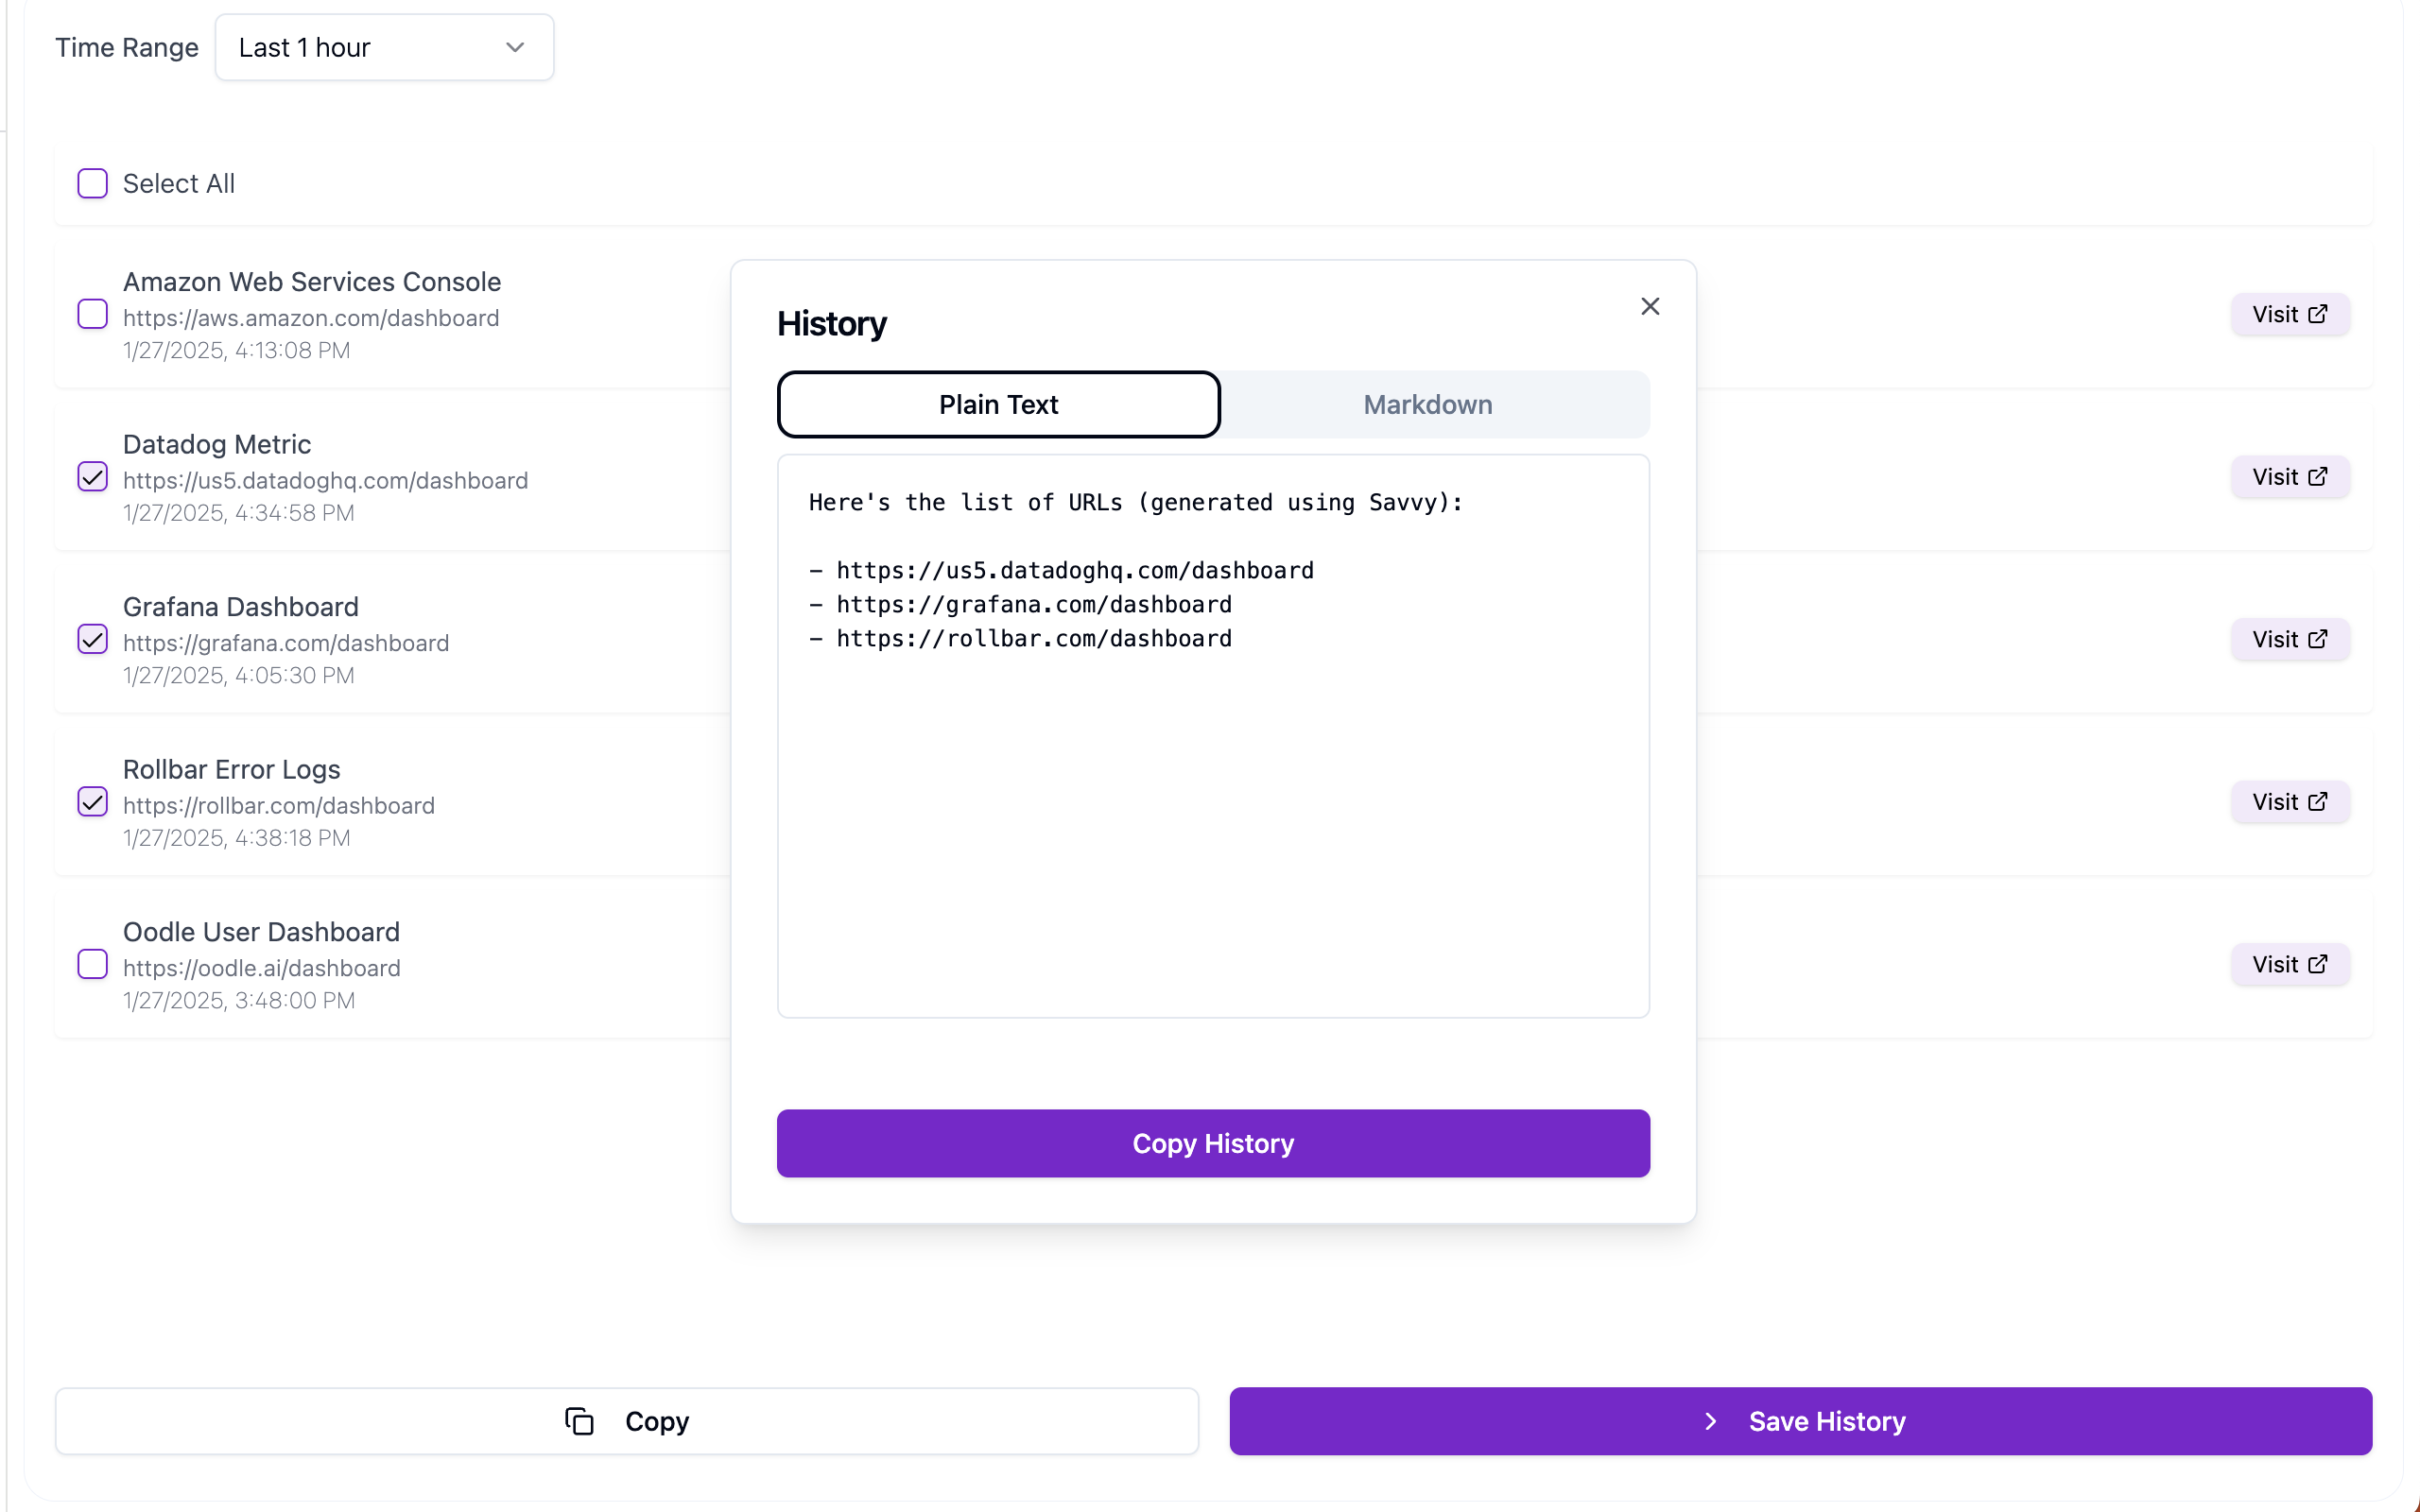The height and width of the screenshot is (1512, 2420).
Task: Click the external Visit link for Datadog
Action: [x=2290, y=475]
